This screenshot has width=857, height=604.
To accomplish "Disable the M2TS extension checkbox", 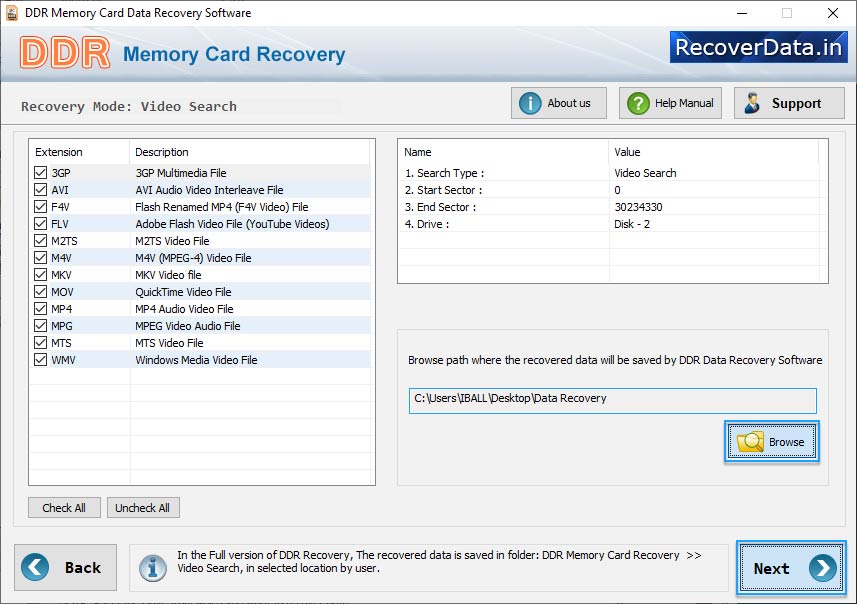I will (40, 241).
